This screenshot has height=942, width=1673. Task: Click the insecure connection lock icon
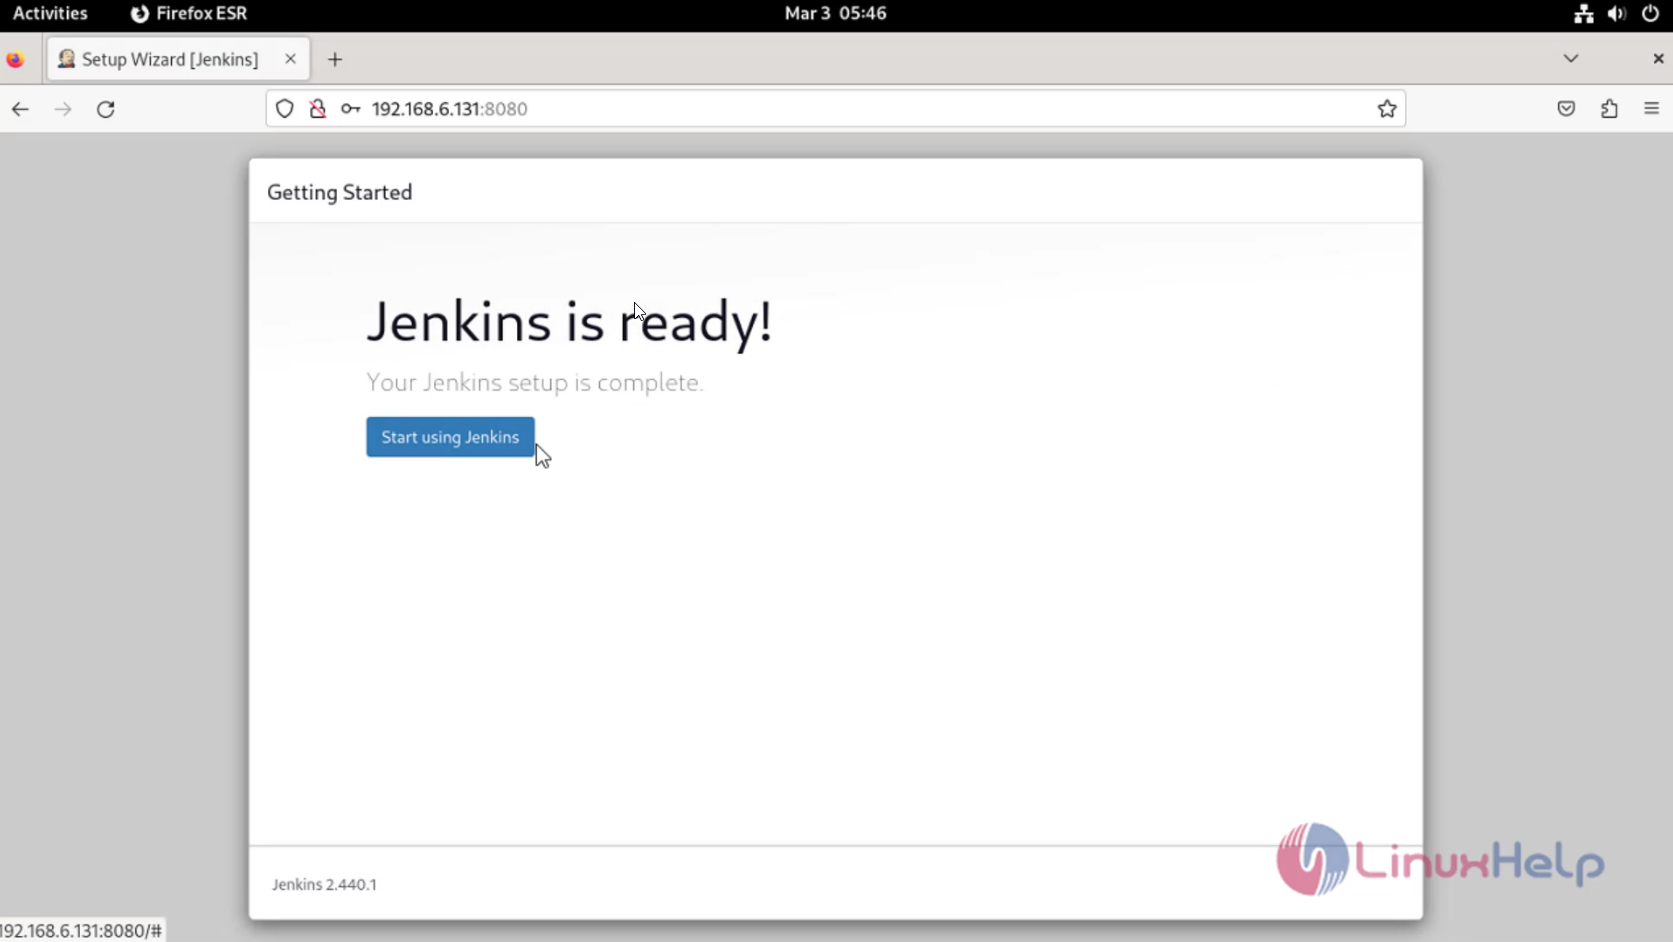click(x=318, y=109)
